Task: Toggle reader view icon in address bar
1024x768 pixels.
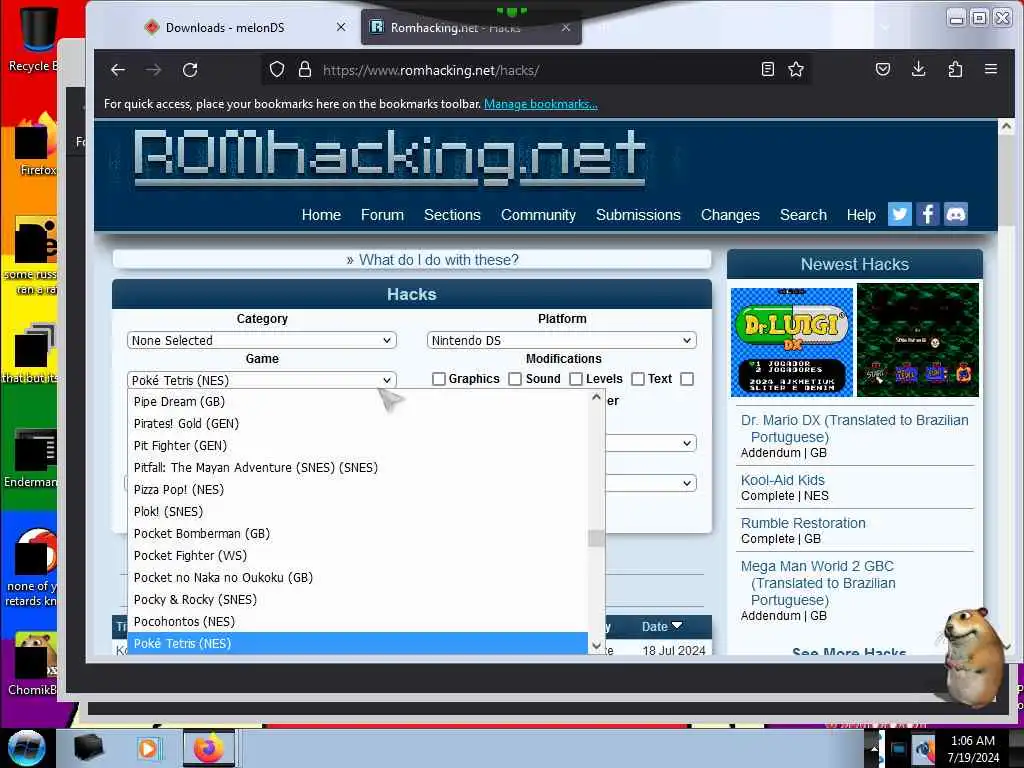Action: (768, 69)
